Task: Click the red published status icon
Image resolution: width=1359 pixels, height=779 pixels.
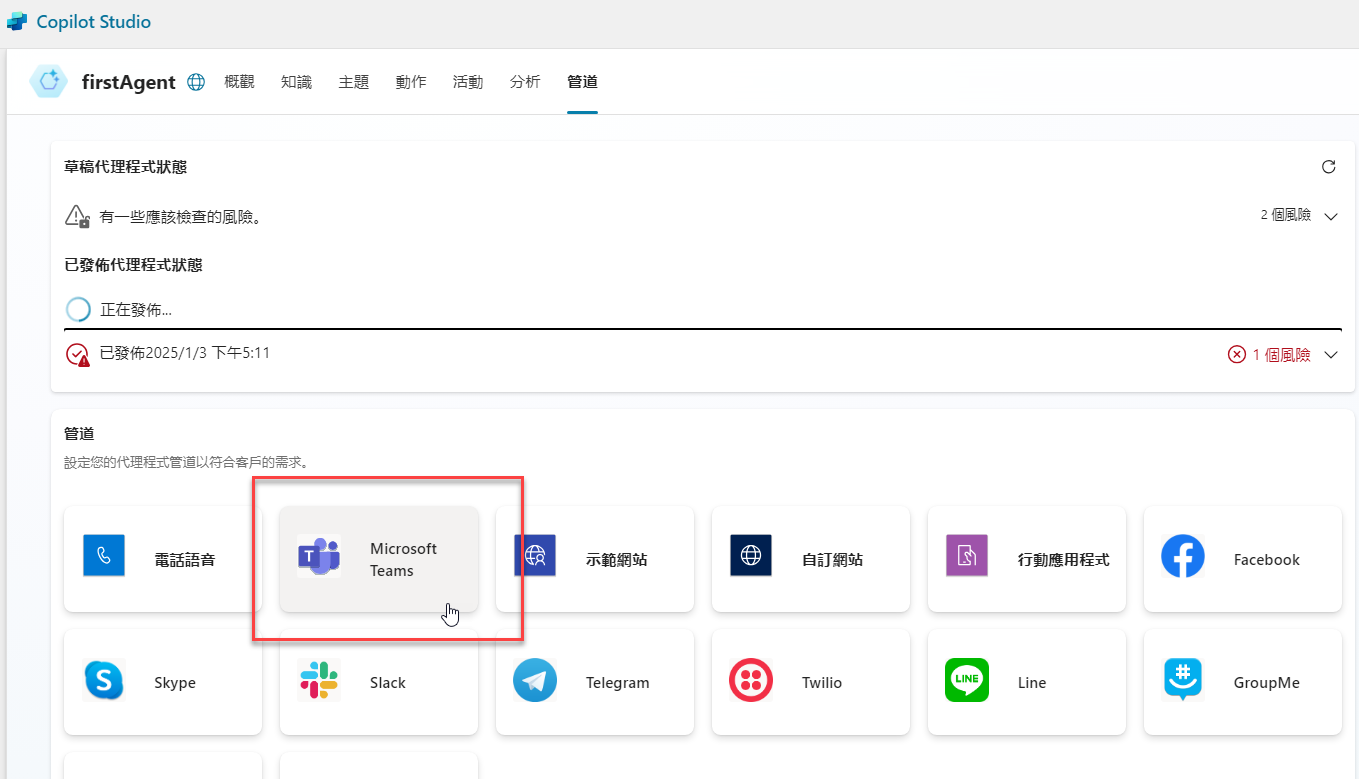Action: [x=77, y=354]
